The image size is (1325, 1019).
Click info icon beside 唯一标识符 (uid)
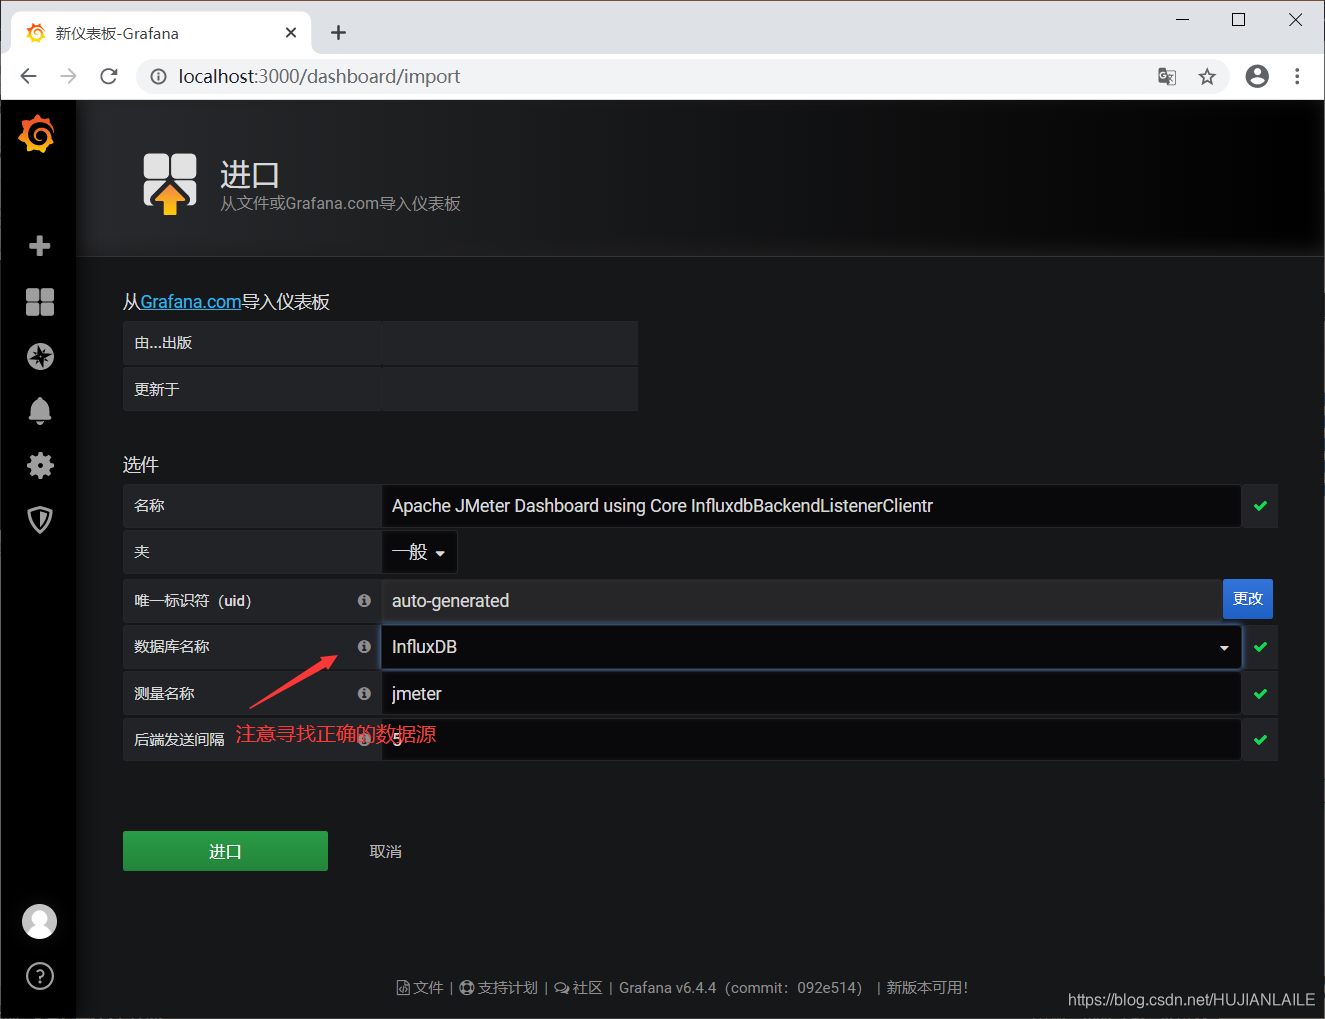(x=364, y=601)
